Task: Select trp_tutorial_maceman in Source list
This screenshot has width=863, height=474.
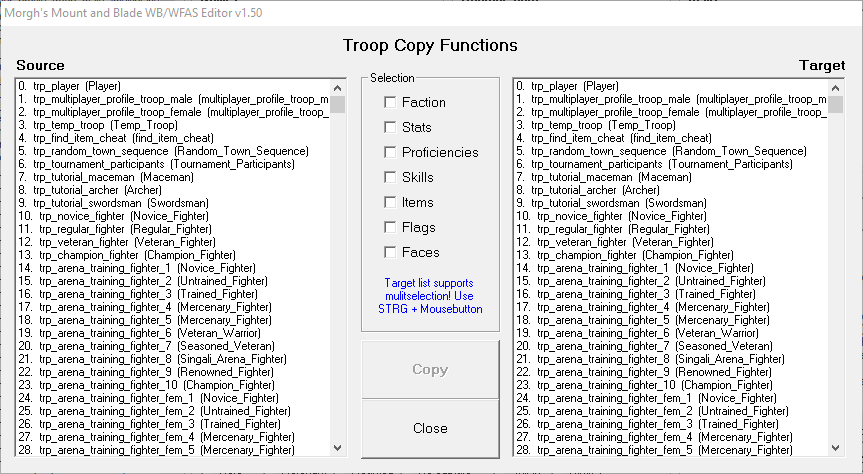Action: point(173,177)
